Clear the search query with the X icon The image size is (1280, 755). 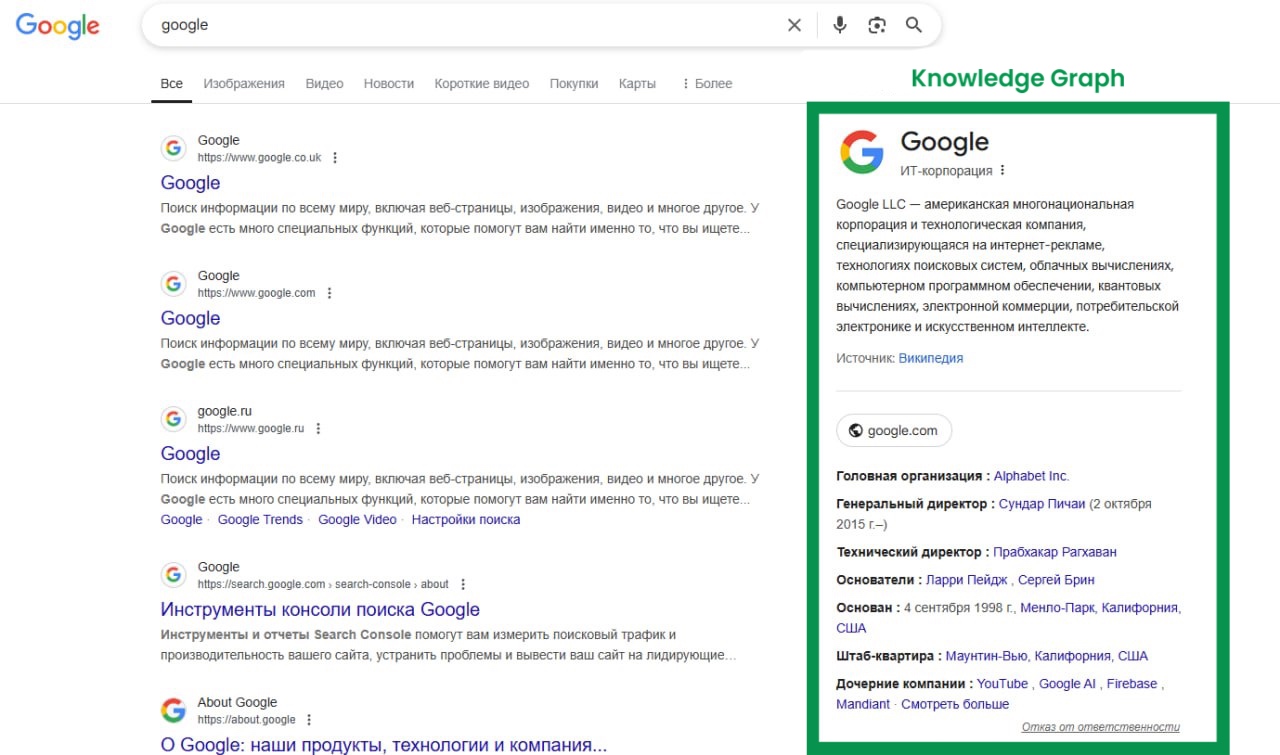[794, 25]
